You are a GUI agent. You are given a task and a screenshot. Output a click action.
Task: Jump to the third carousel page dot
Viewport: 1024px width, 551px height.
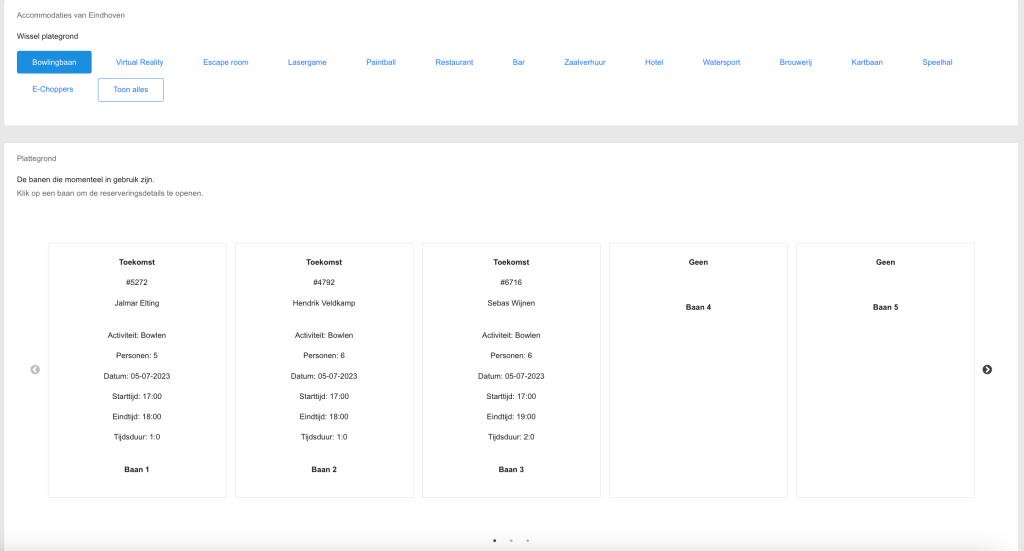coord(527,540)
